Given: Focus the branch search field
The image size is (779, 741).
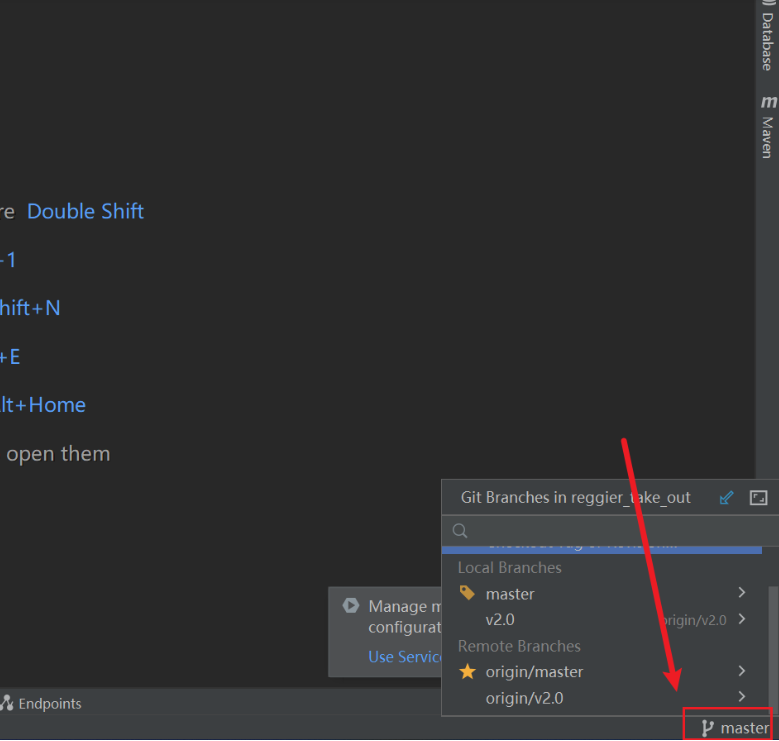Looking at the screenshot, I should tap(610, 530).
